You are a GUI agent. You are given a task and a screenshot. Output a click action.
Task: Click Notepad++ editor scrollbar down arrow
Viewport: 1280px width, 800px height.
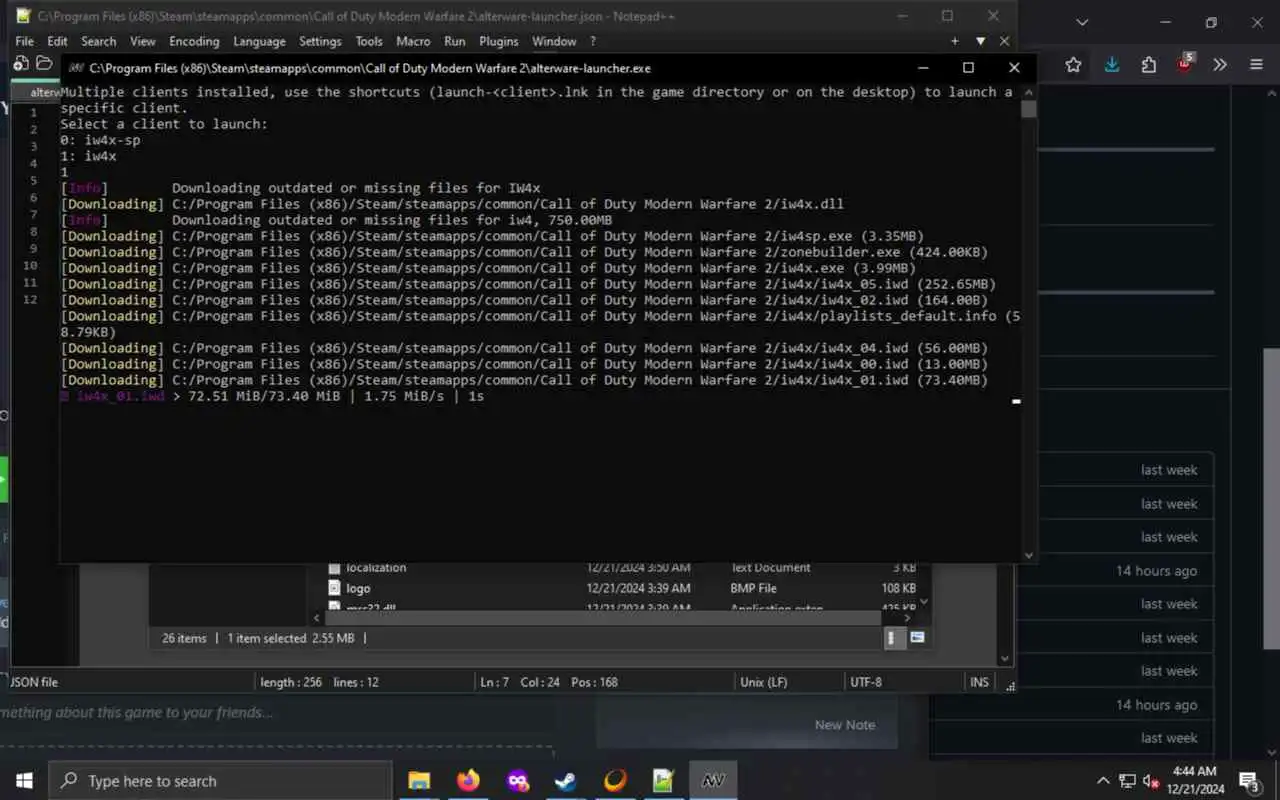point(1005,658)
